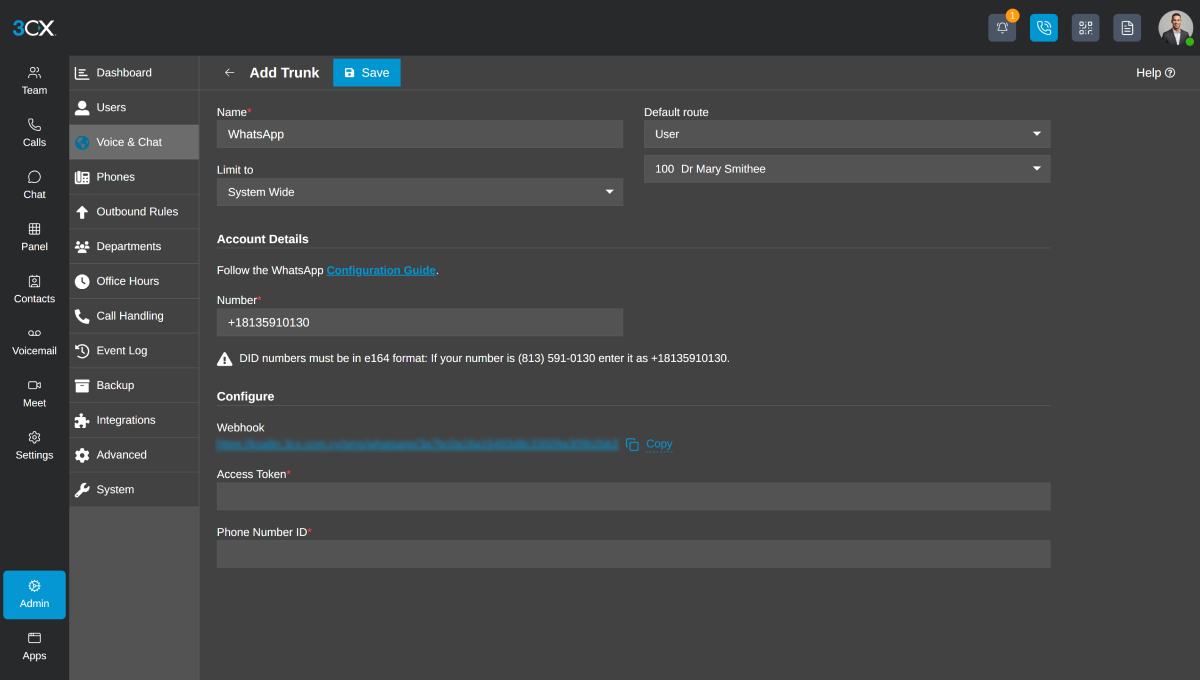Screen dimensions: 1200x680
Task: Open Voicemail section
Action: 34,341
